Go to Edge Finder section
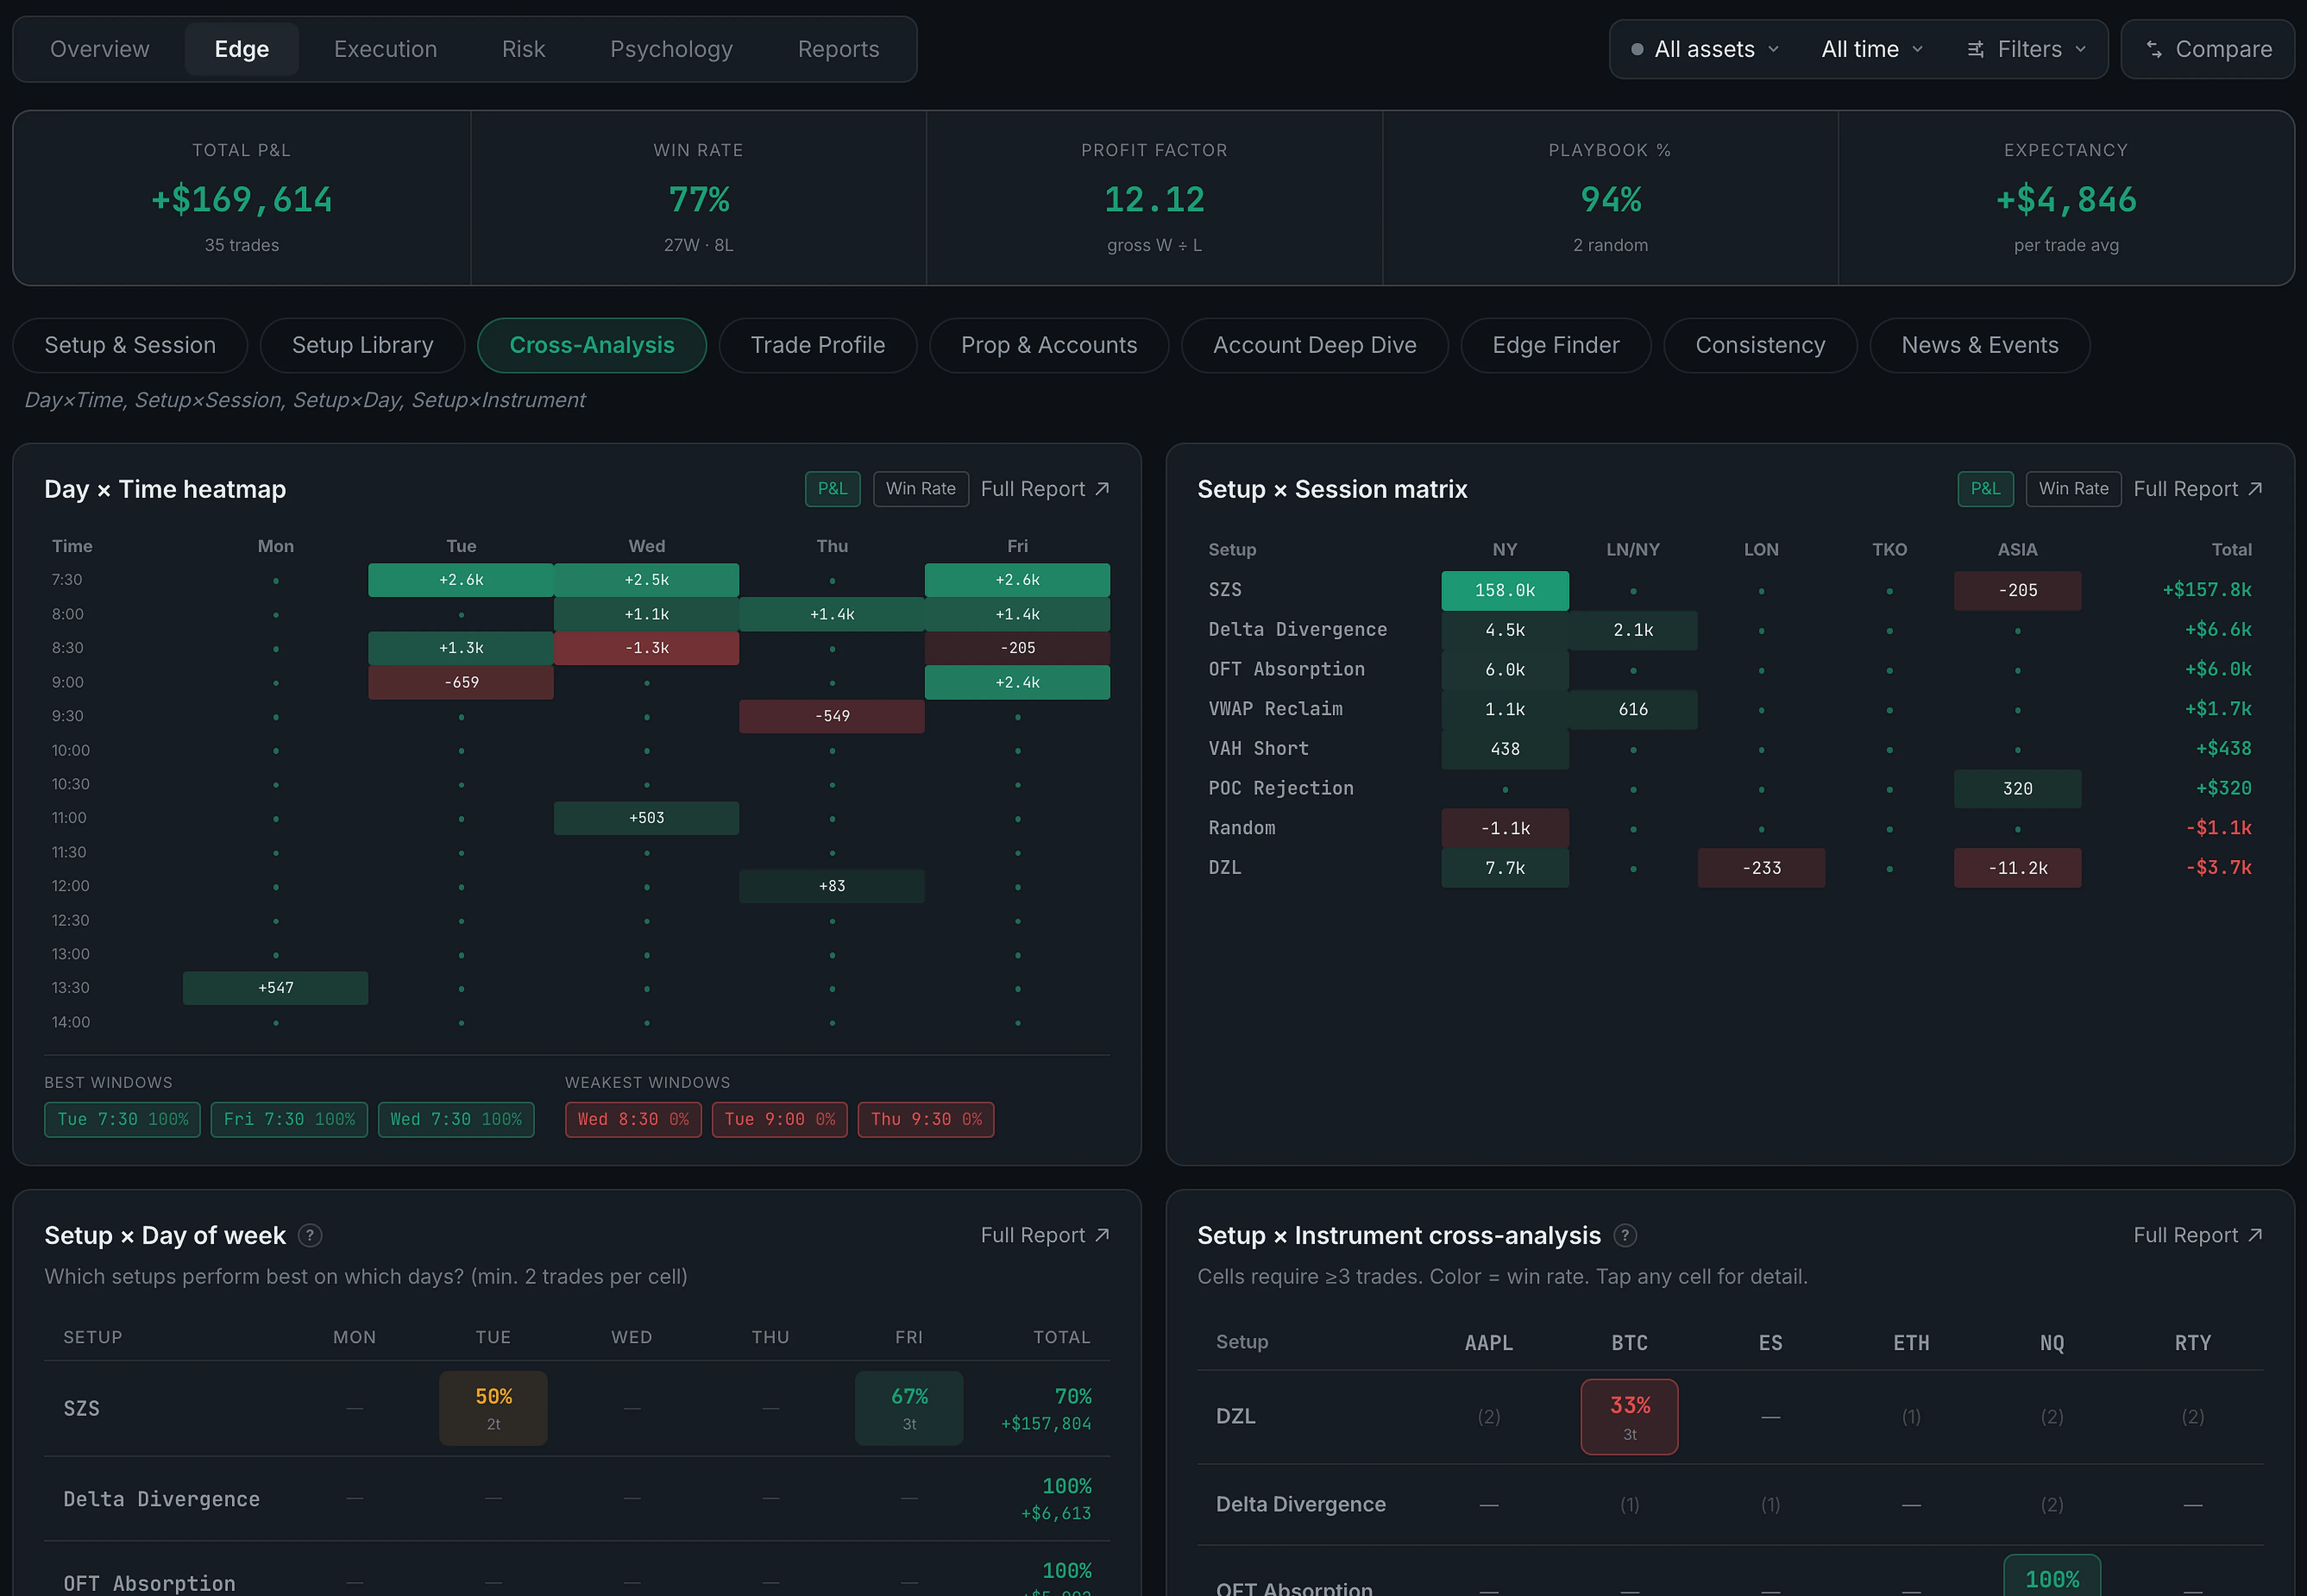2307x1596 pixels. [x=1555, y=345]
